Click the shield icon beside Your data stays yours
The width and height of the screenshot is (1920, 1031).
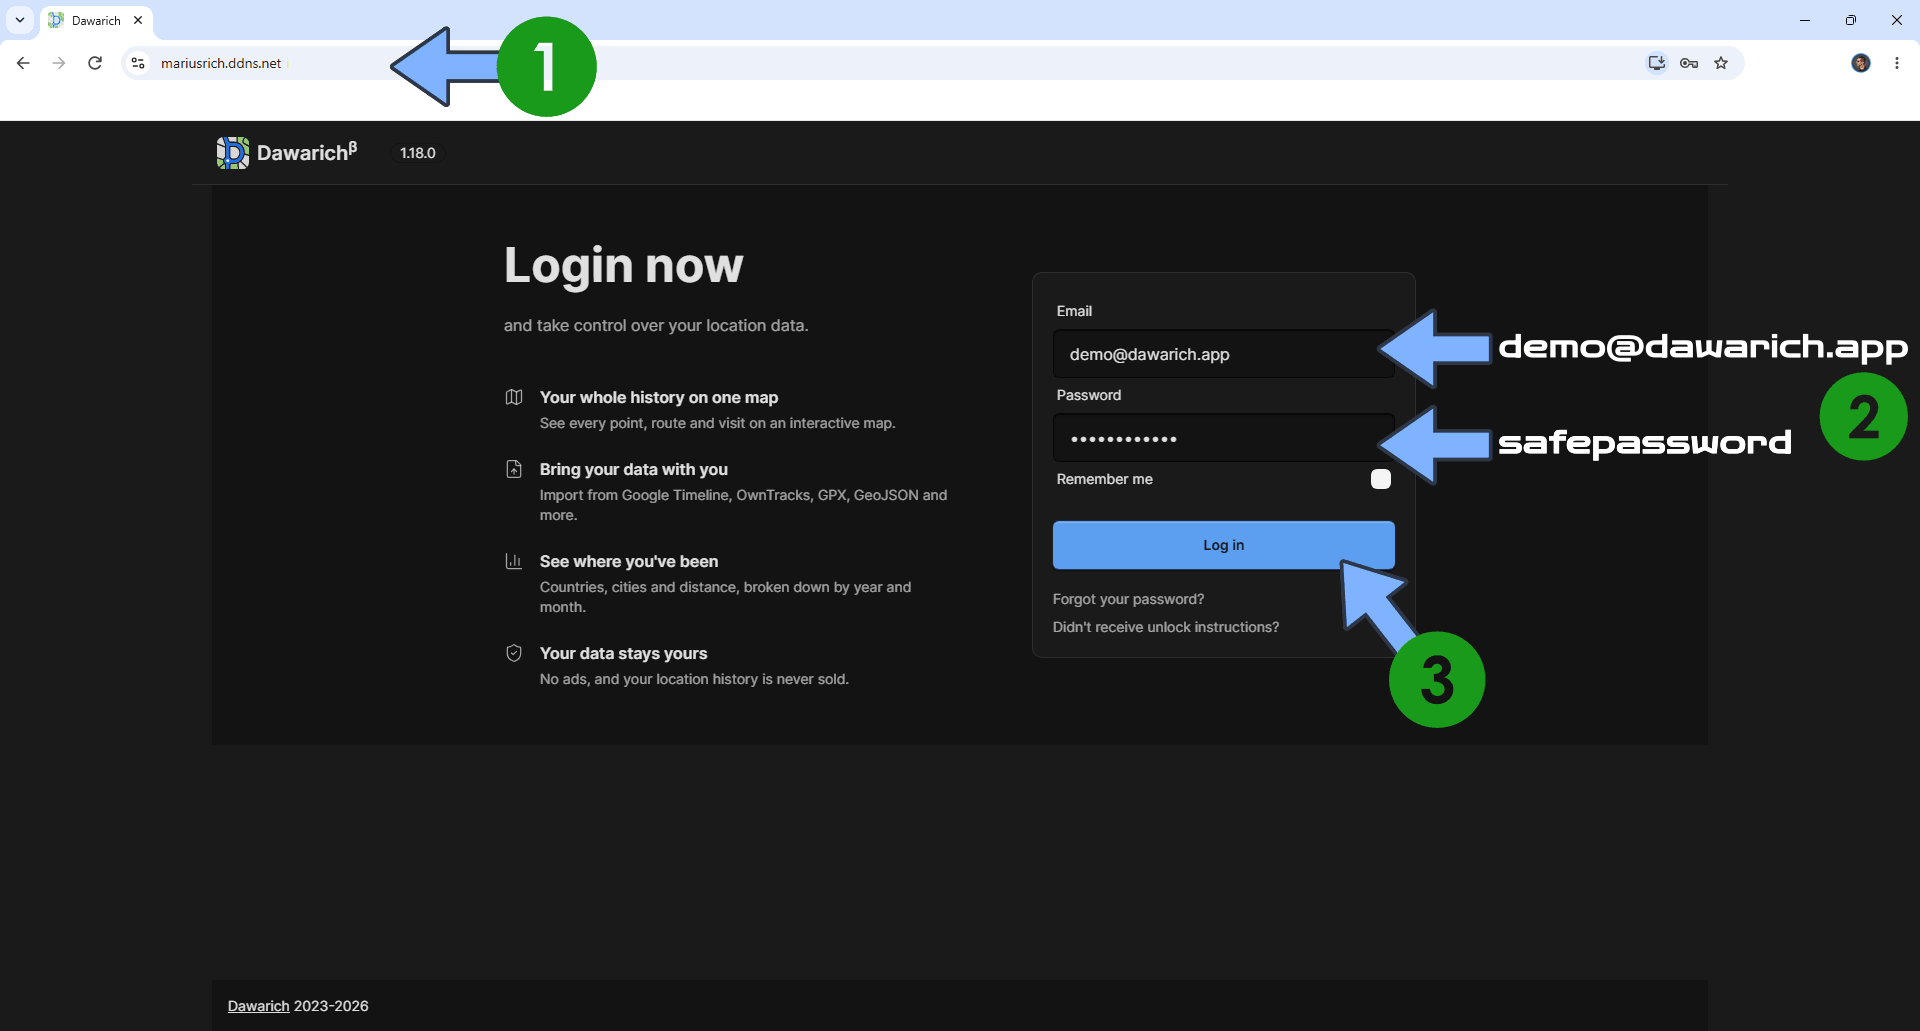coord(514,653)
